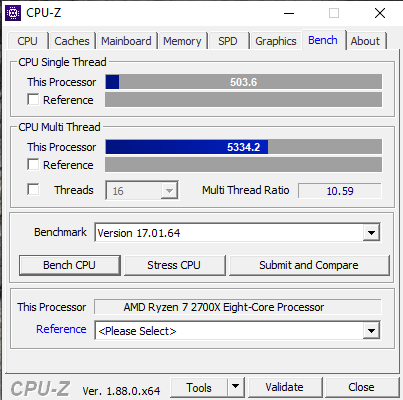Image resolution: width=403 pixels, height=400 pixels.
Task: Click the CPU-Z app icon in title bar
Action: click(x=13, y=13)
